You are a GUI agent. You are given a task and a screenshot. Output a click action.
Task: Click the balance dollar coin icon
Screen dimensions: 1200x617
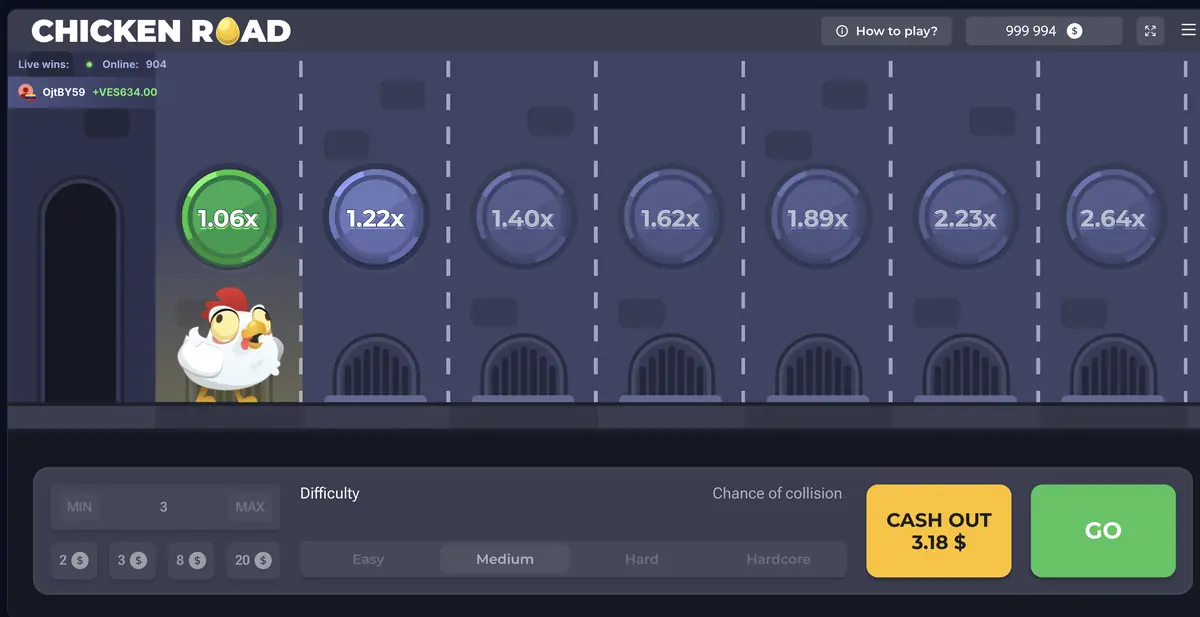pyautogui.click(x=1074, y=31)
